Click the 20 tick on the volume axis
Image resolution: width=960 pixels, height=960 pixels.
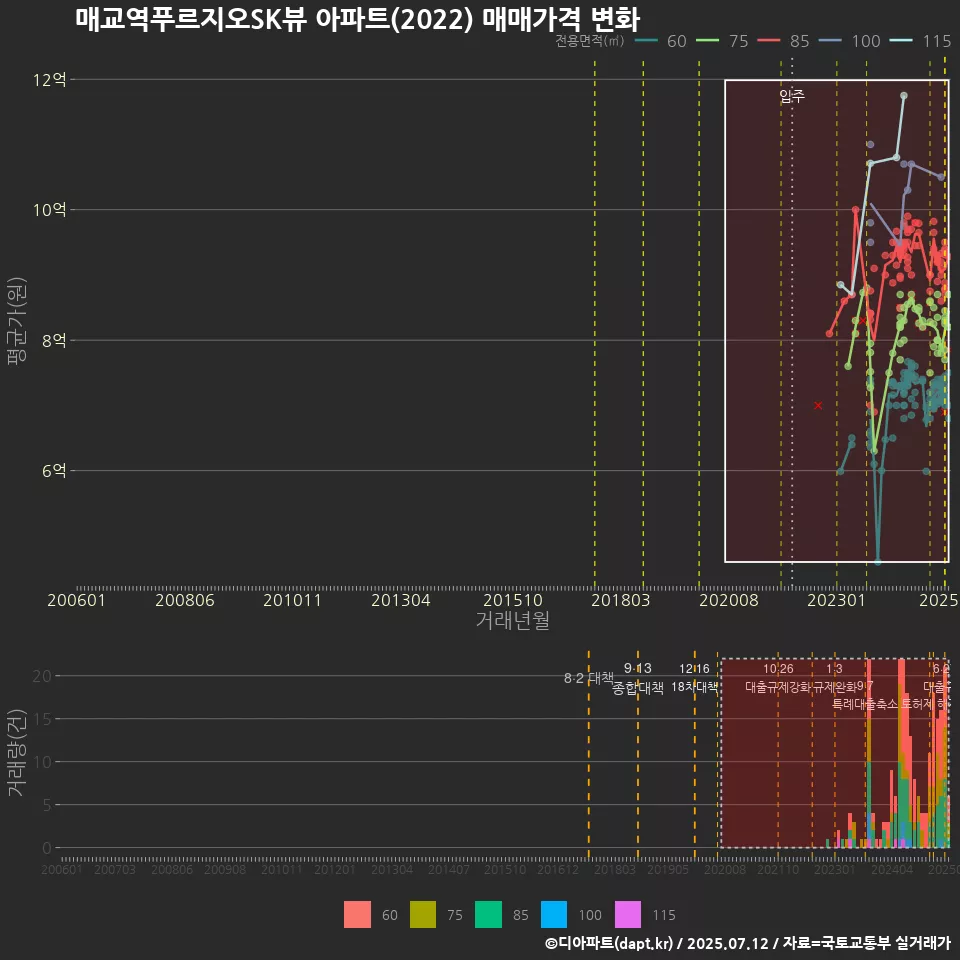[42, 676]
